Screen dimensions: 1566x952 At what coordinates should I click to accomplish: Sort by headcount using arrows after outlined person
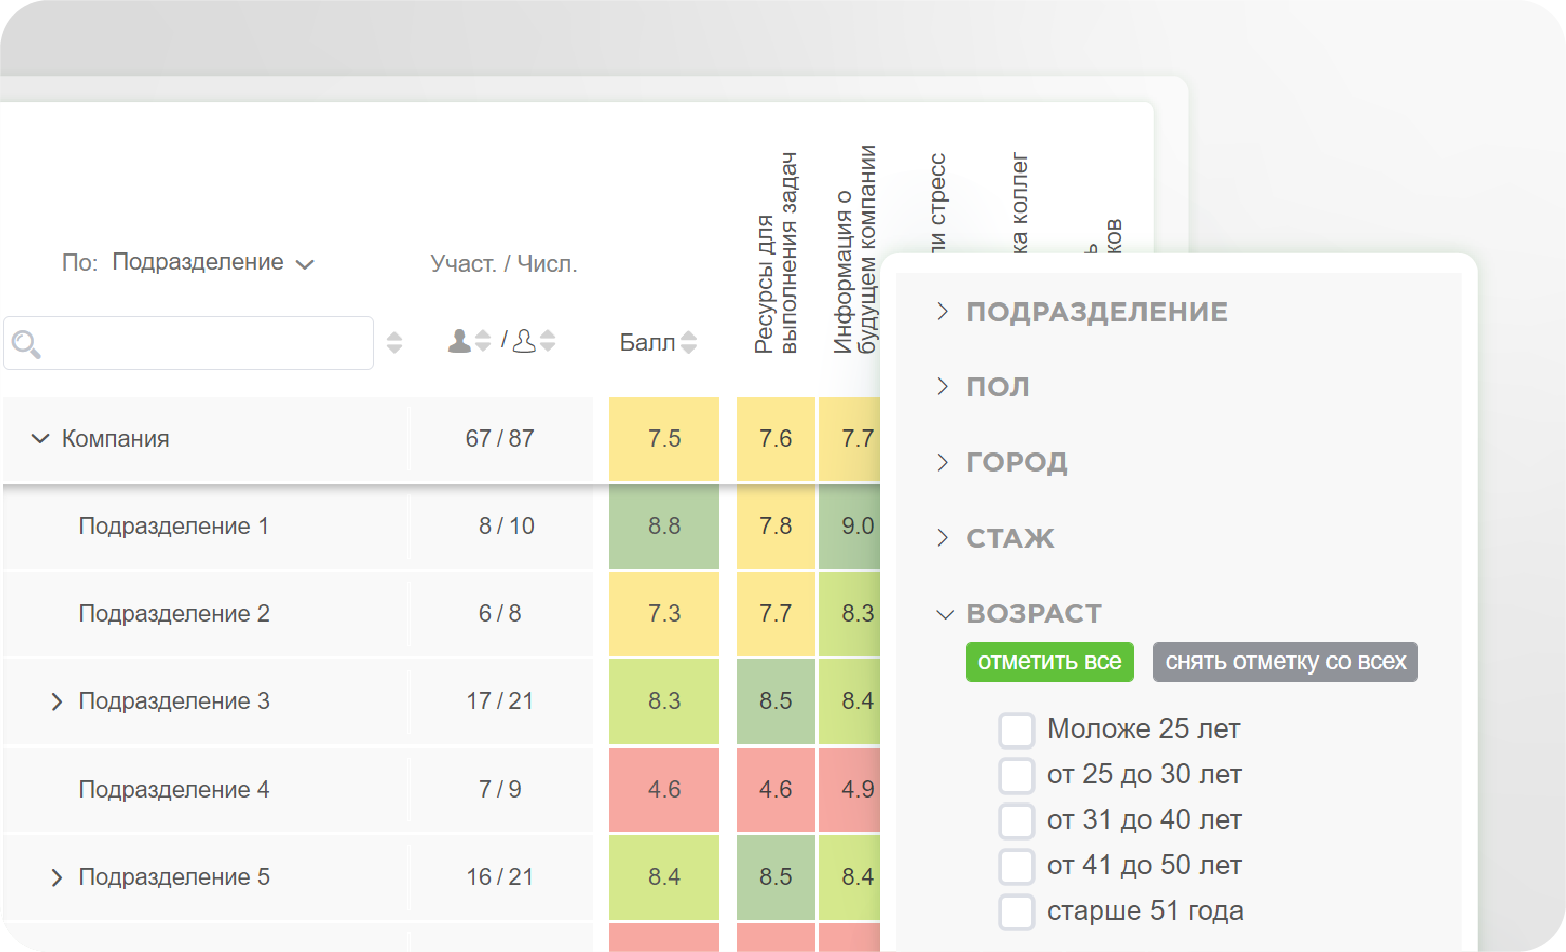[x=547, y=342]
